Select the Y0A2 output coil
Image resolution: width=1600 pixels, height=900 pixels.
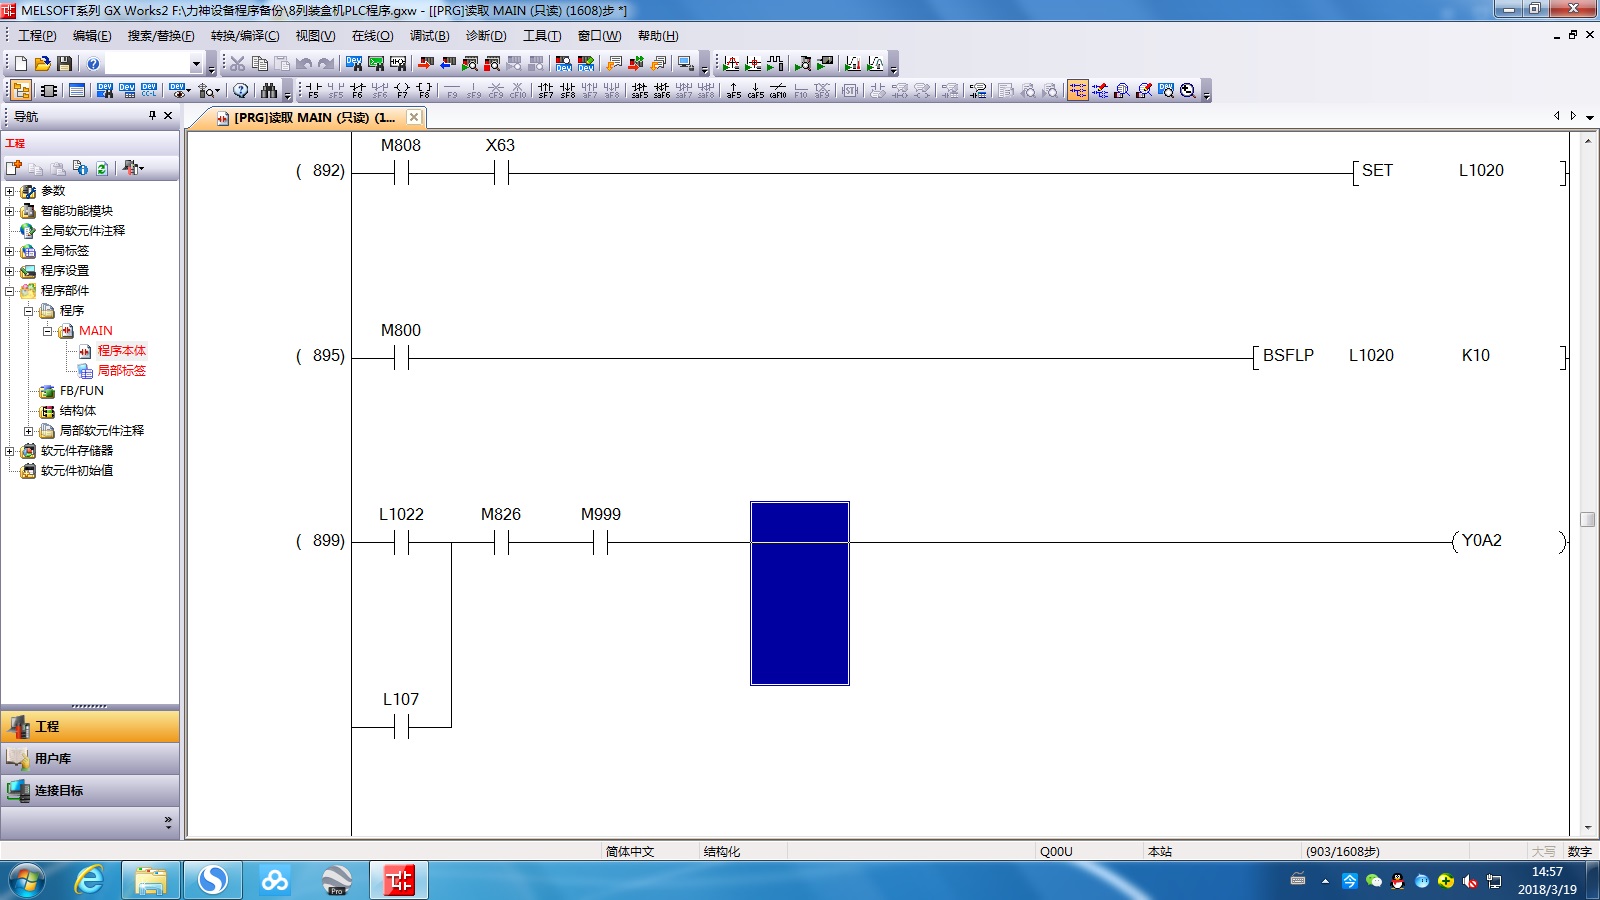(1481, 541)
